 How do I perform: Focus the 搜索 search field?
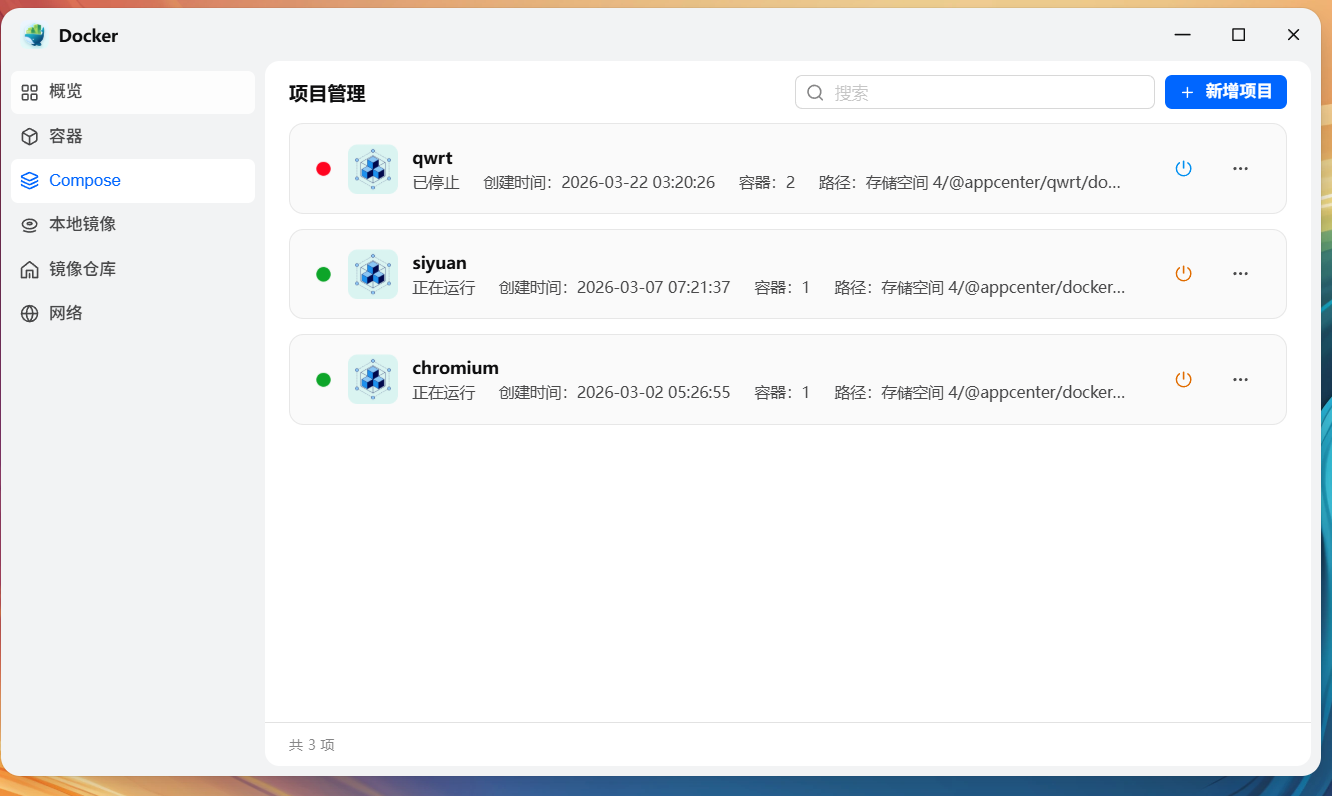pos(975,93)
